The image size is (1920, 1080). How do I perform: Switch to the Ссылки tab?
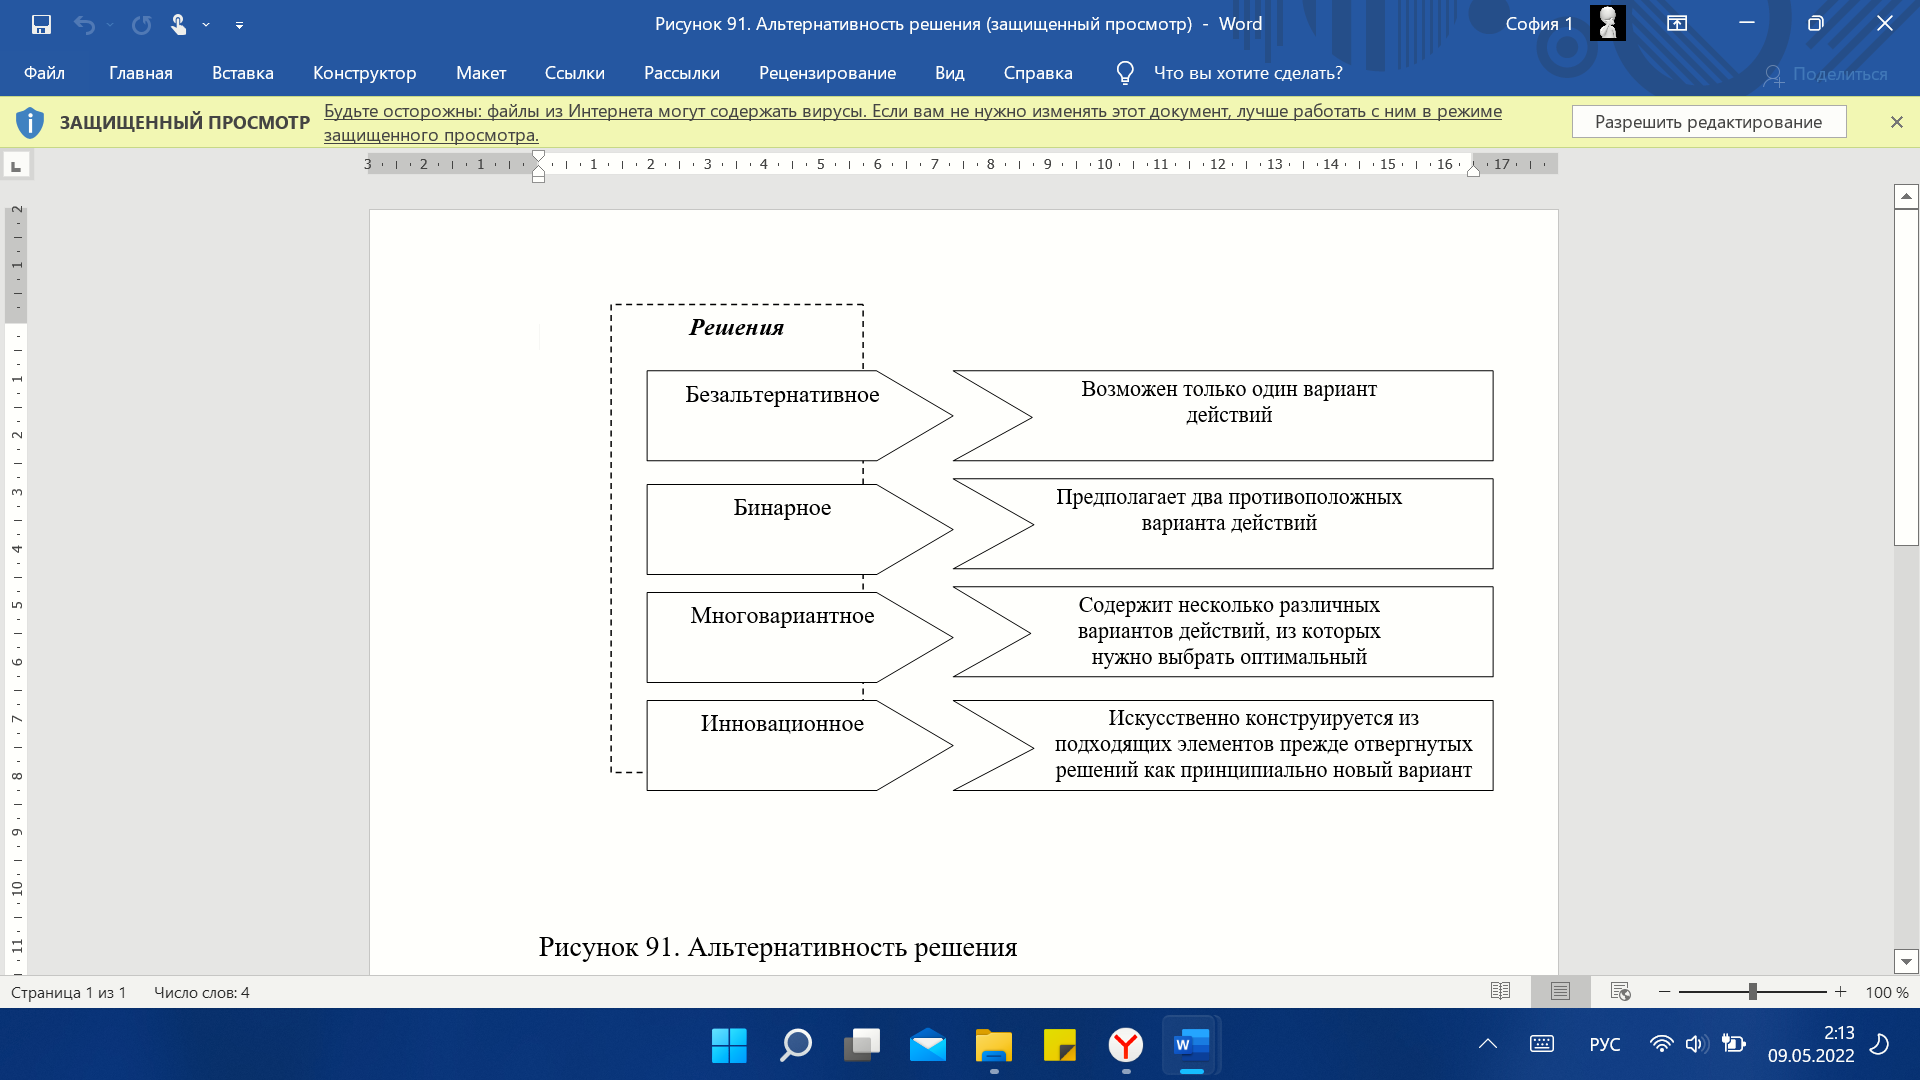pyautogui.click(x=575, y=73)
